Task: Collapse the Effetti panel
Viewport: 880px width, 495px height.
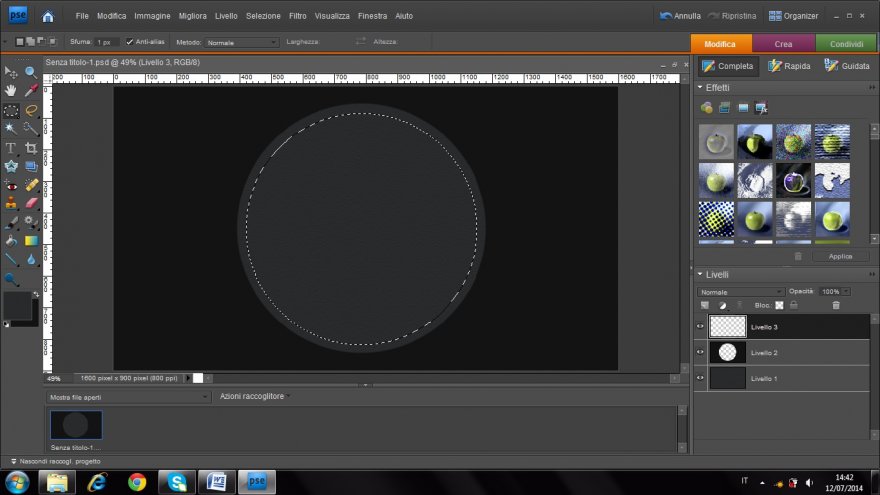Action: pyautogui.click(x=700, y=88)
